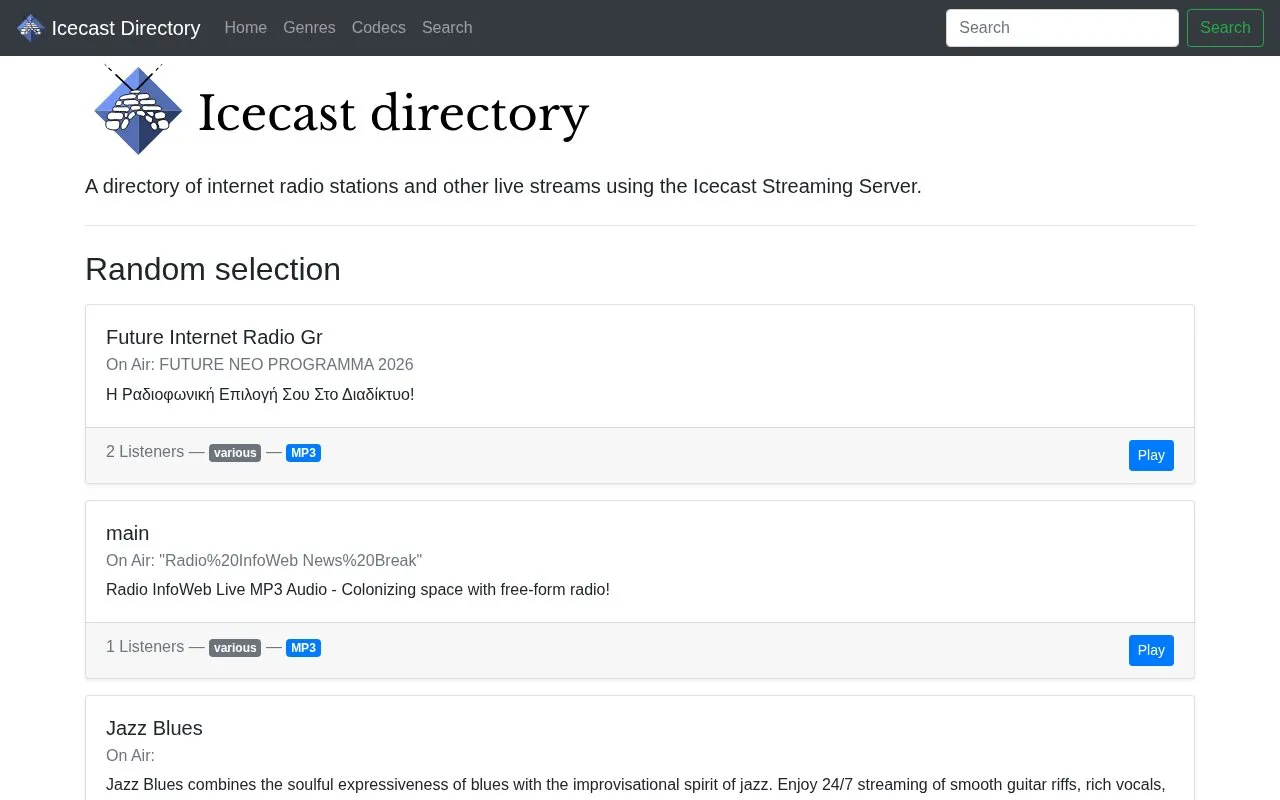Viewport: 1280px width, 800px height.
Task: Focus the Search input field in navbar
Action: pyautogui.click(x=1062, y=28)
